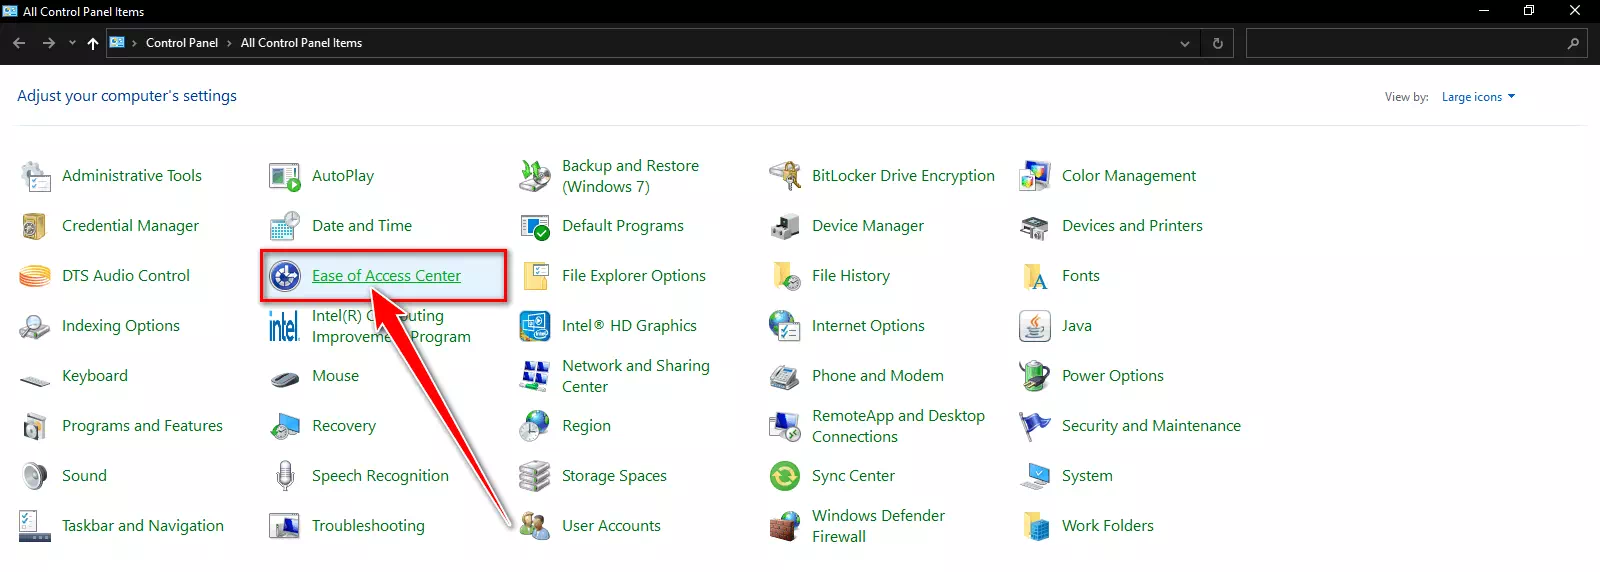Open Color Management icon
The width and height of the screenshot is (1600, 572).
pyautogui.click(x=1035, y=176)
